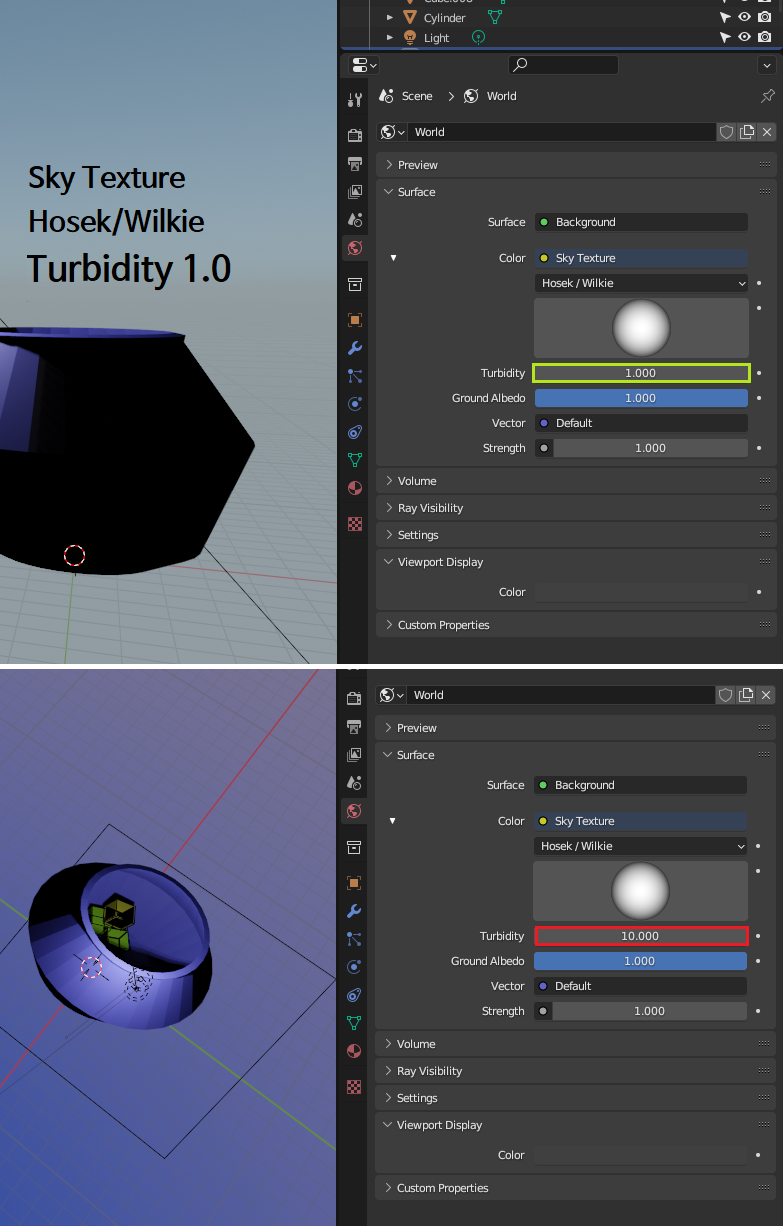The height and width of the screenshot is (1226, 783).
Task: Disable Cylinder in renders via camera icon
Action: pyautogui.click(x=764, y=17)
